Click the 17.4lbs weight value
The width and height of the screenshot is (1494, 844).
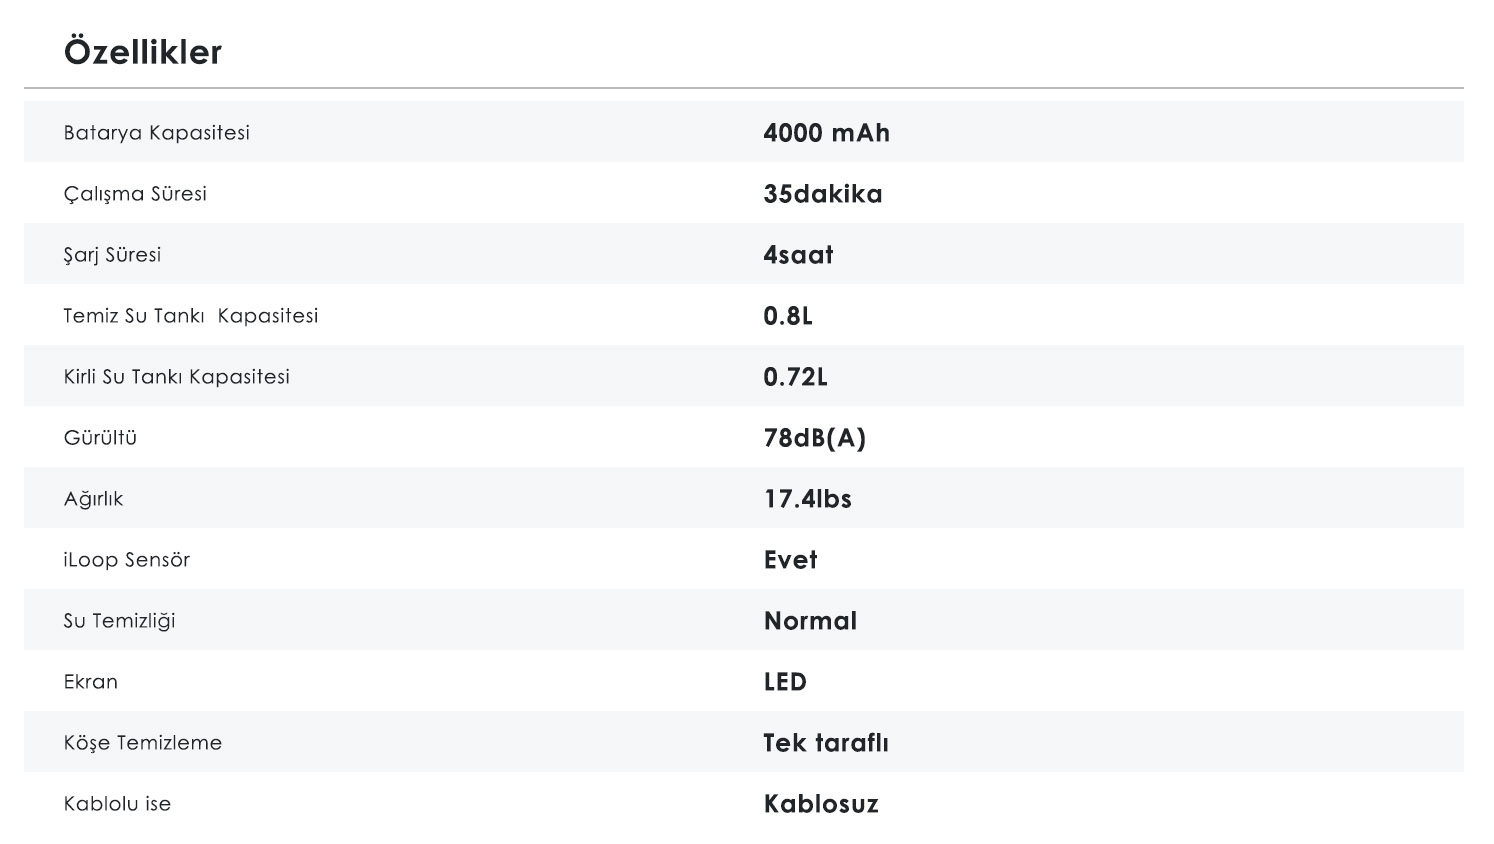[x=807, y=499]
